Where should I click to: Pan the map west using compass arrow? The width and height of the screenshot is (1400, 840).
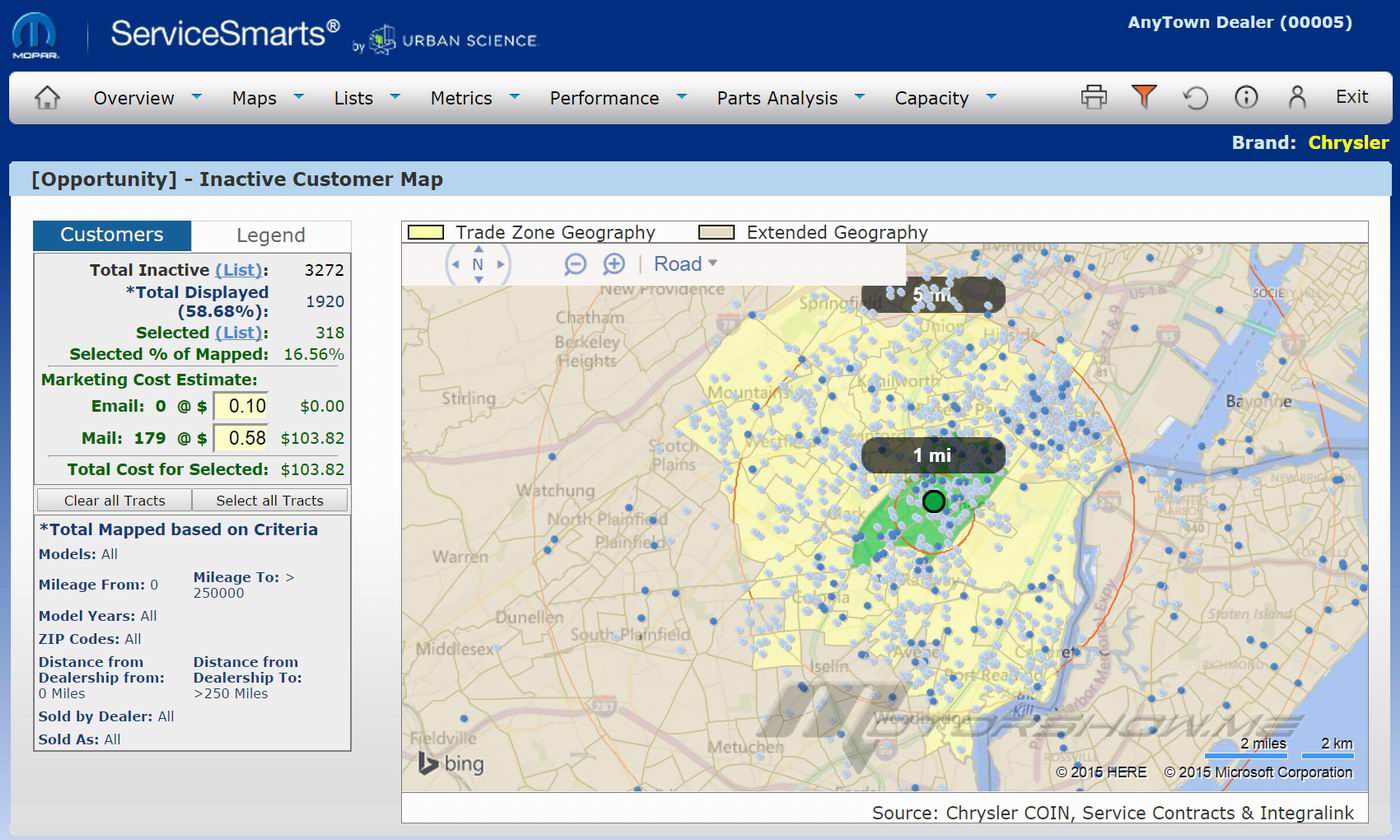tap(455, 265)
